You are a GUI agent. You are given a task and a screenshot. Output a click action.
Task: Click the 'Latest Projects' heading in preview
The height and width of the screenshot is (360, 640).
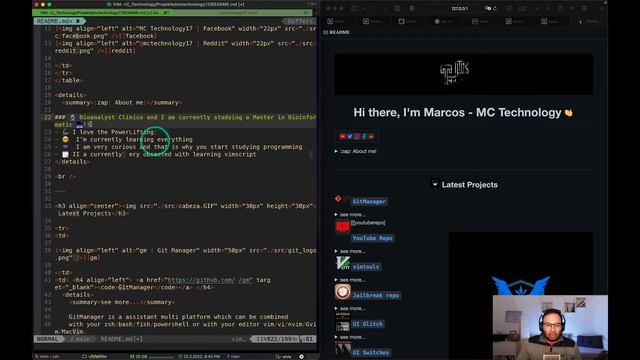[x=469, y=185]
